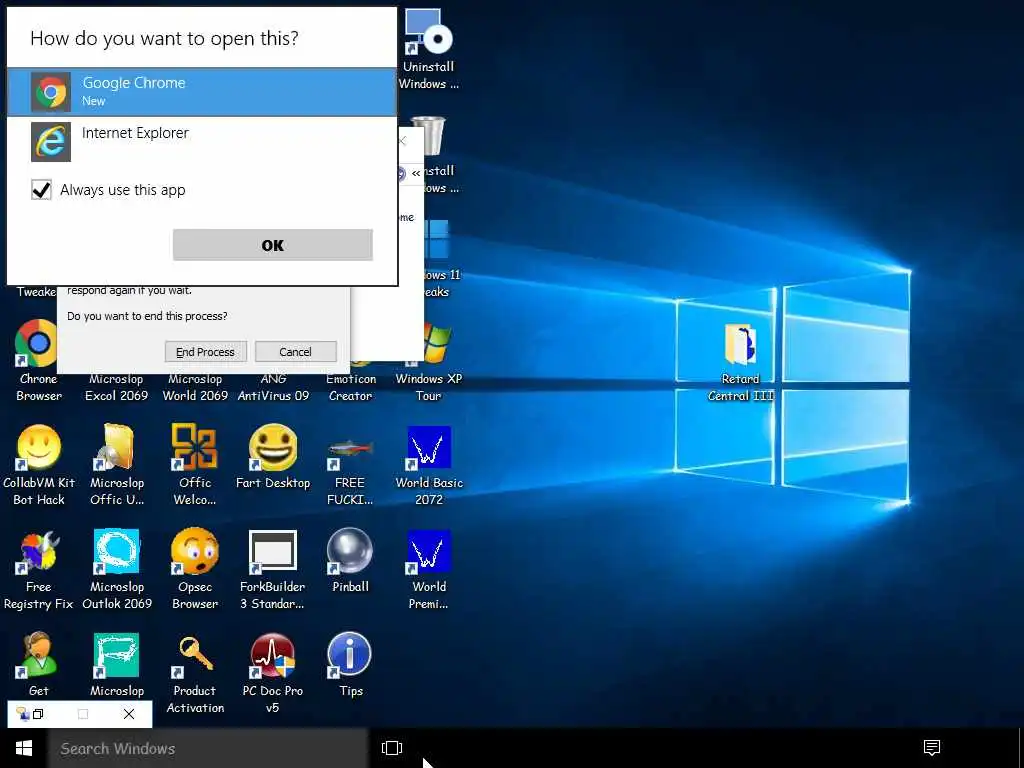Select the PC Doc Pro v5 icon
The height and width of the screenshot is (768, 1024).
[272, 673]
